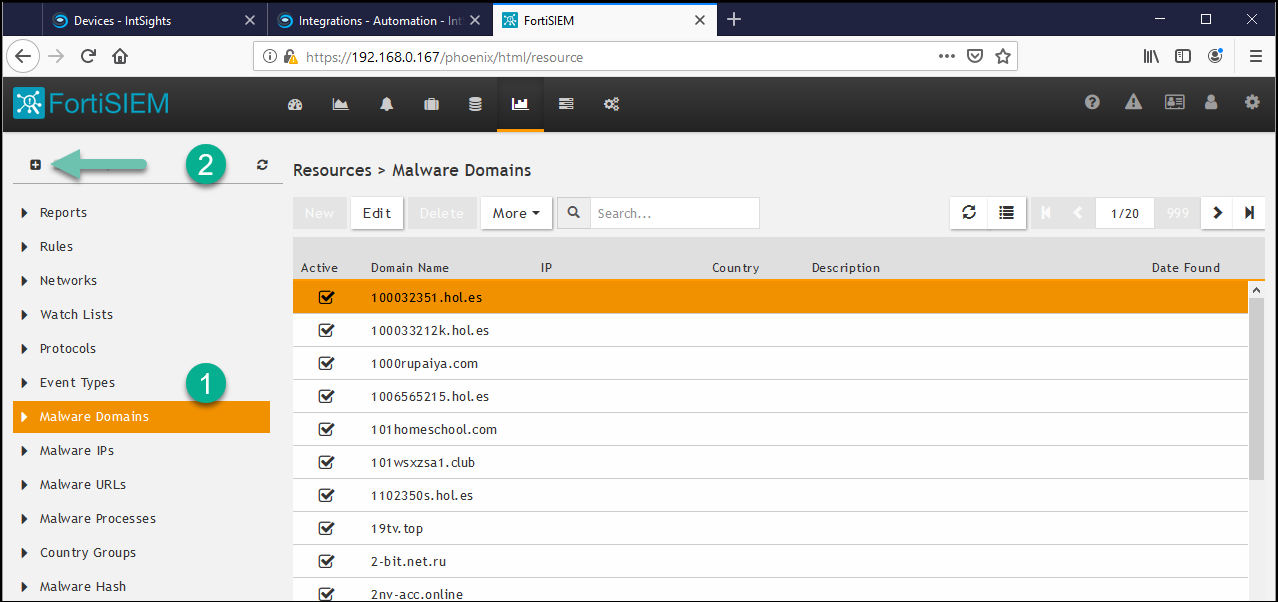Click the Edit button

tap(377, 213)
